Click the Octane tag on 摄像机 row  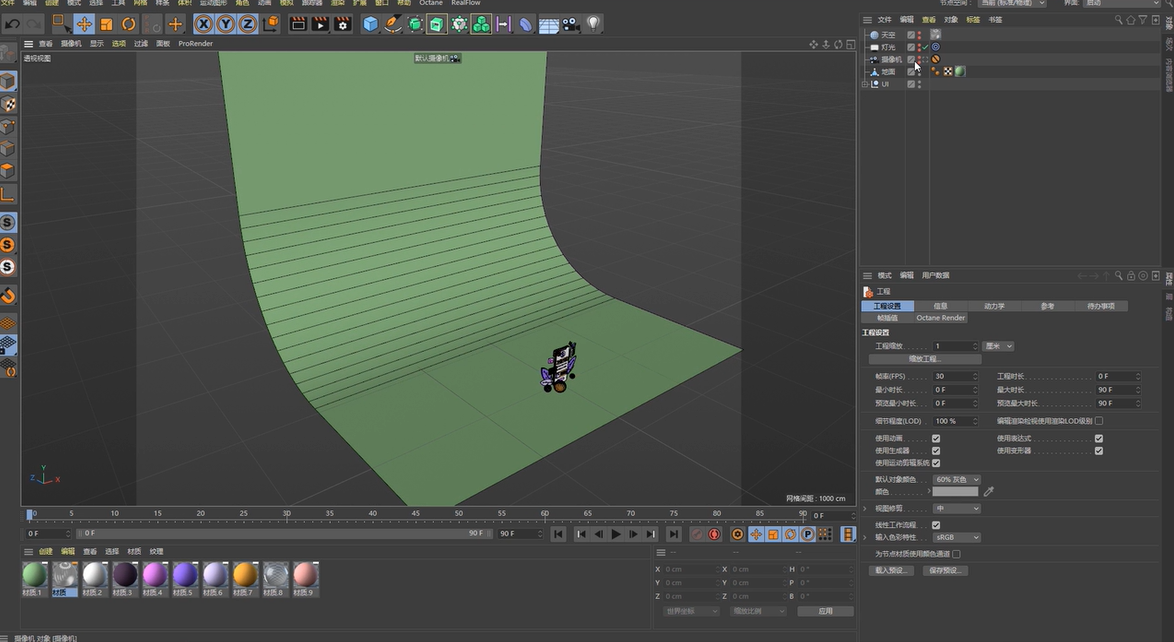coord(935,58)
